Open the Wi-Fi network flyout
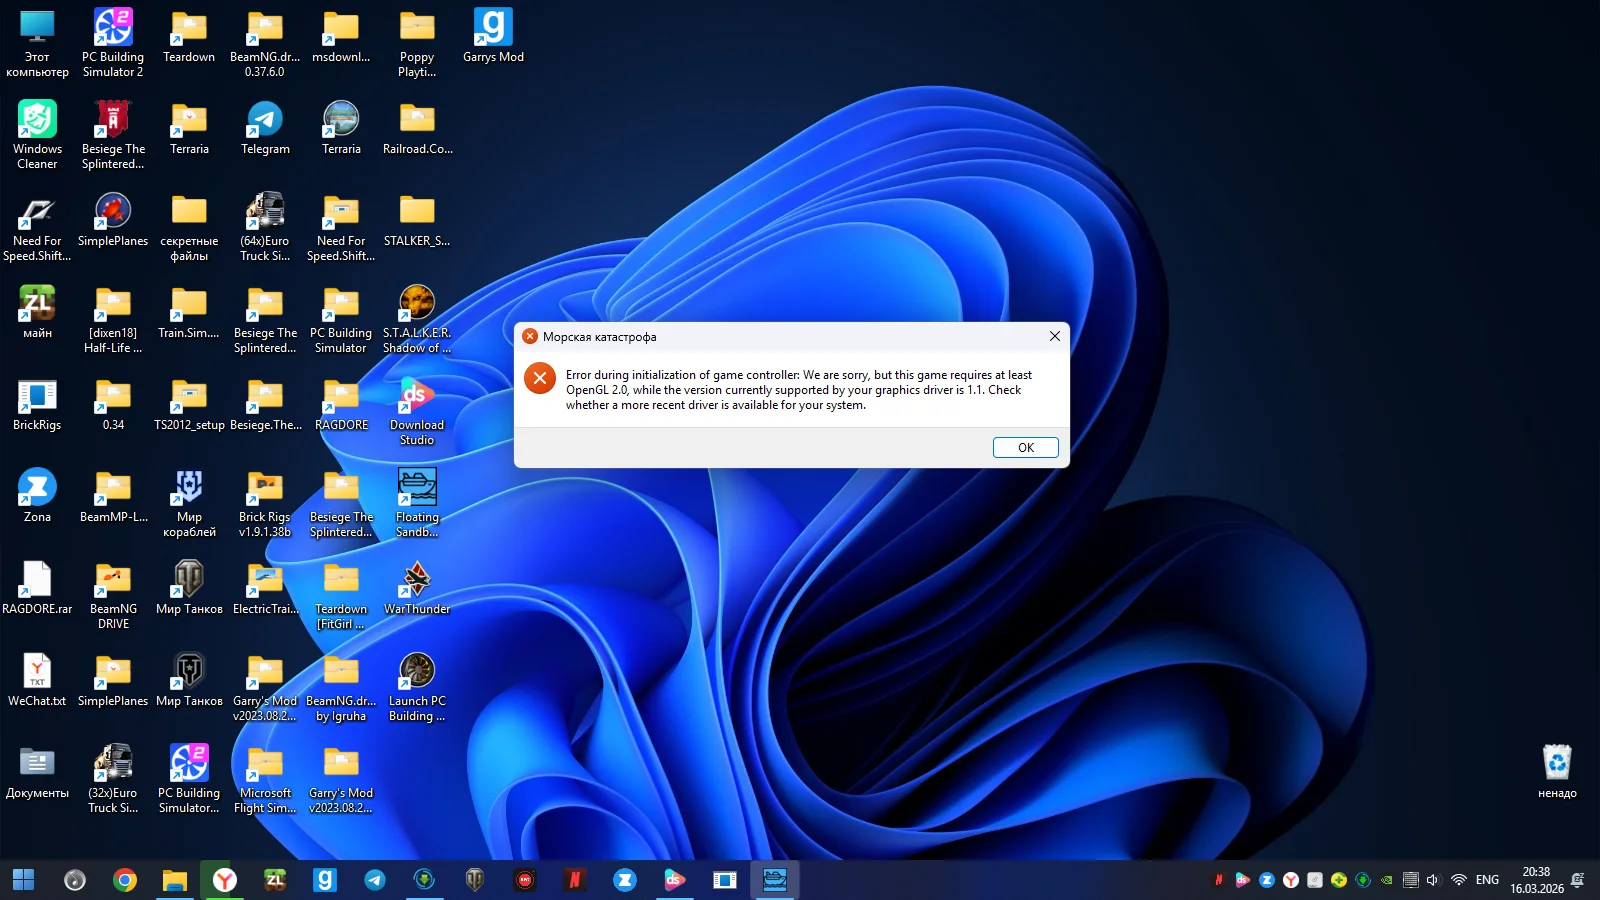 click(1459, 880)
